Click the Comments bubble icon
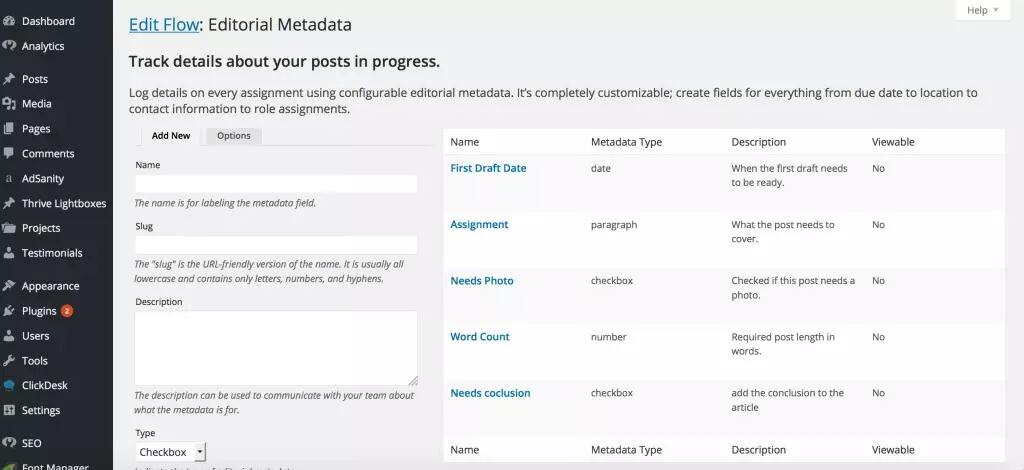Screen dimensions: 1024x470 pyautogui.click(x=9, y=154)
